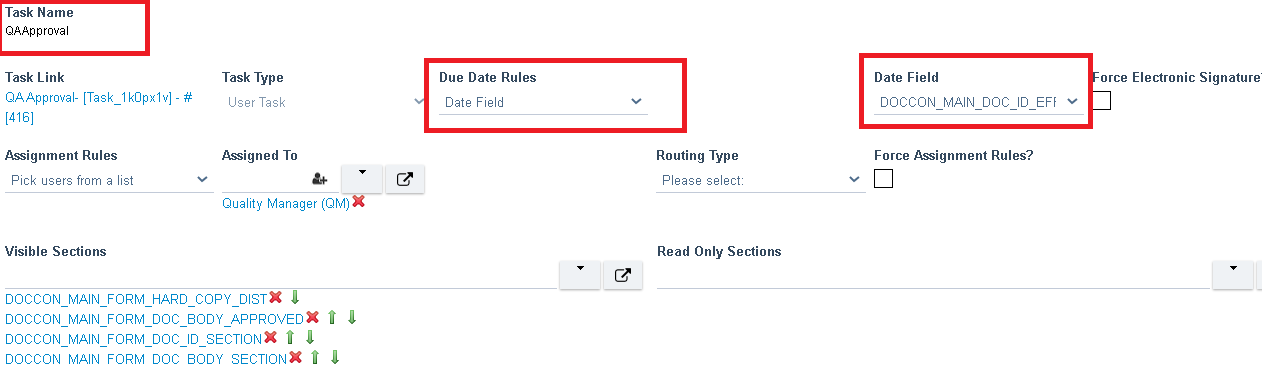Screen dimensions: 1262x366
Task: Click the Visible Sections input field
Action: [x=280, y=276]
